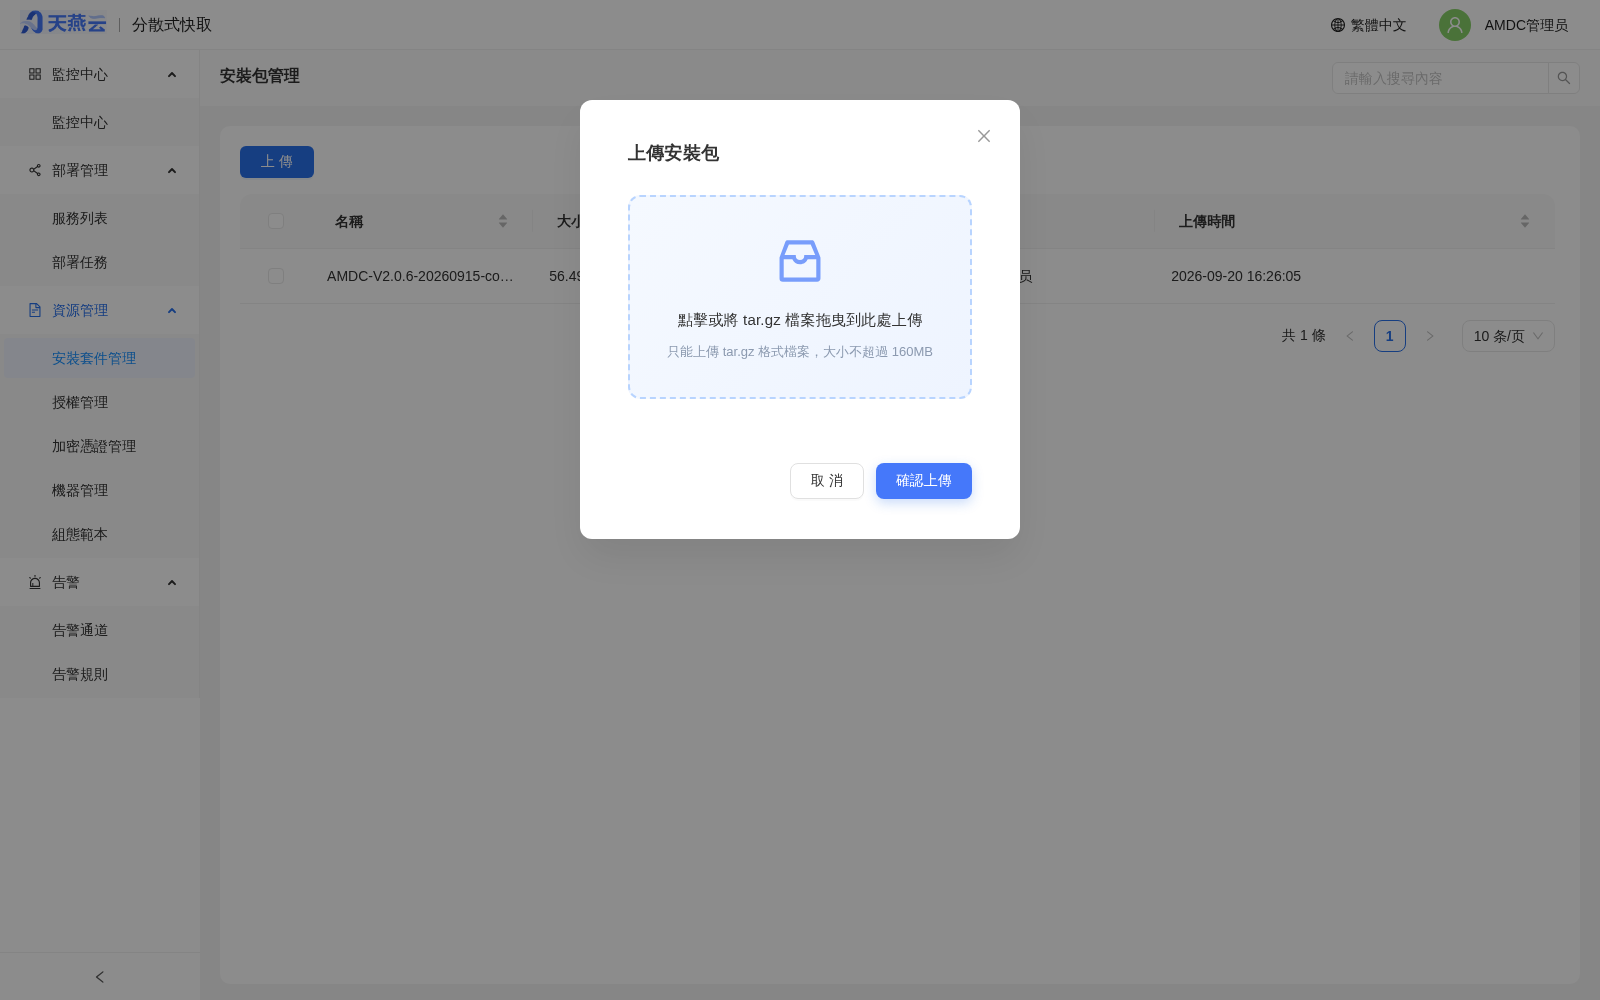Go to the previous page arrow
1600x1000 pixels.
tap(1350, 336)
